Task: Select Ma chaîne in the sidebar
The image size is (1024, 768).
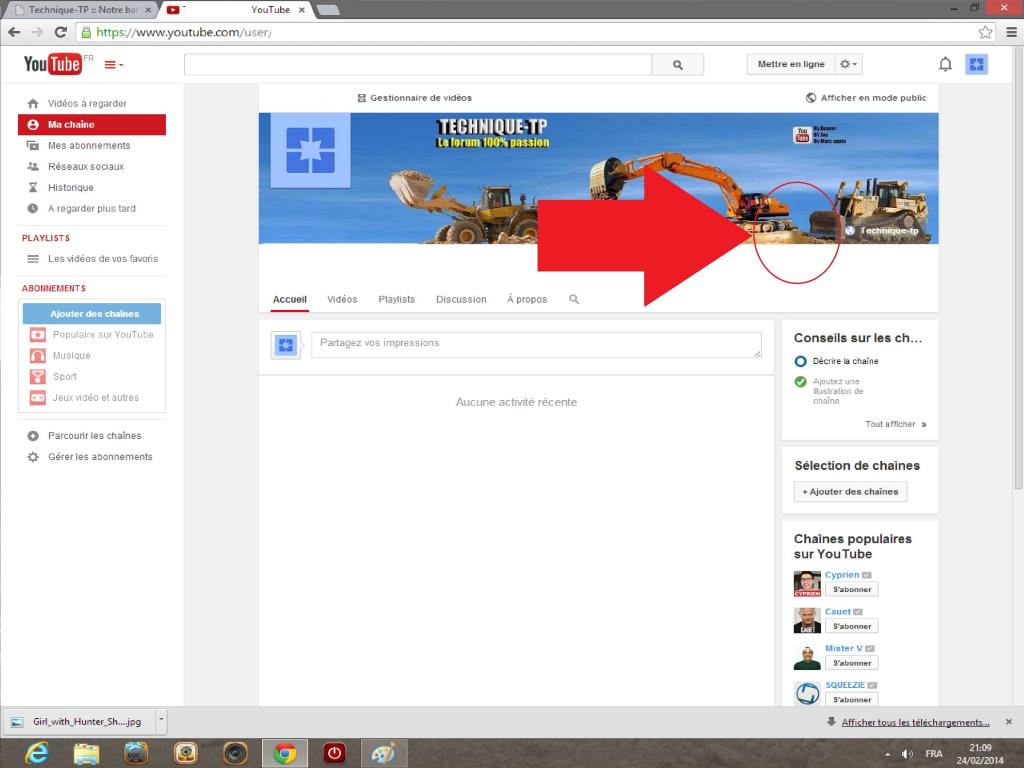Action: (x=91, y=125)
